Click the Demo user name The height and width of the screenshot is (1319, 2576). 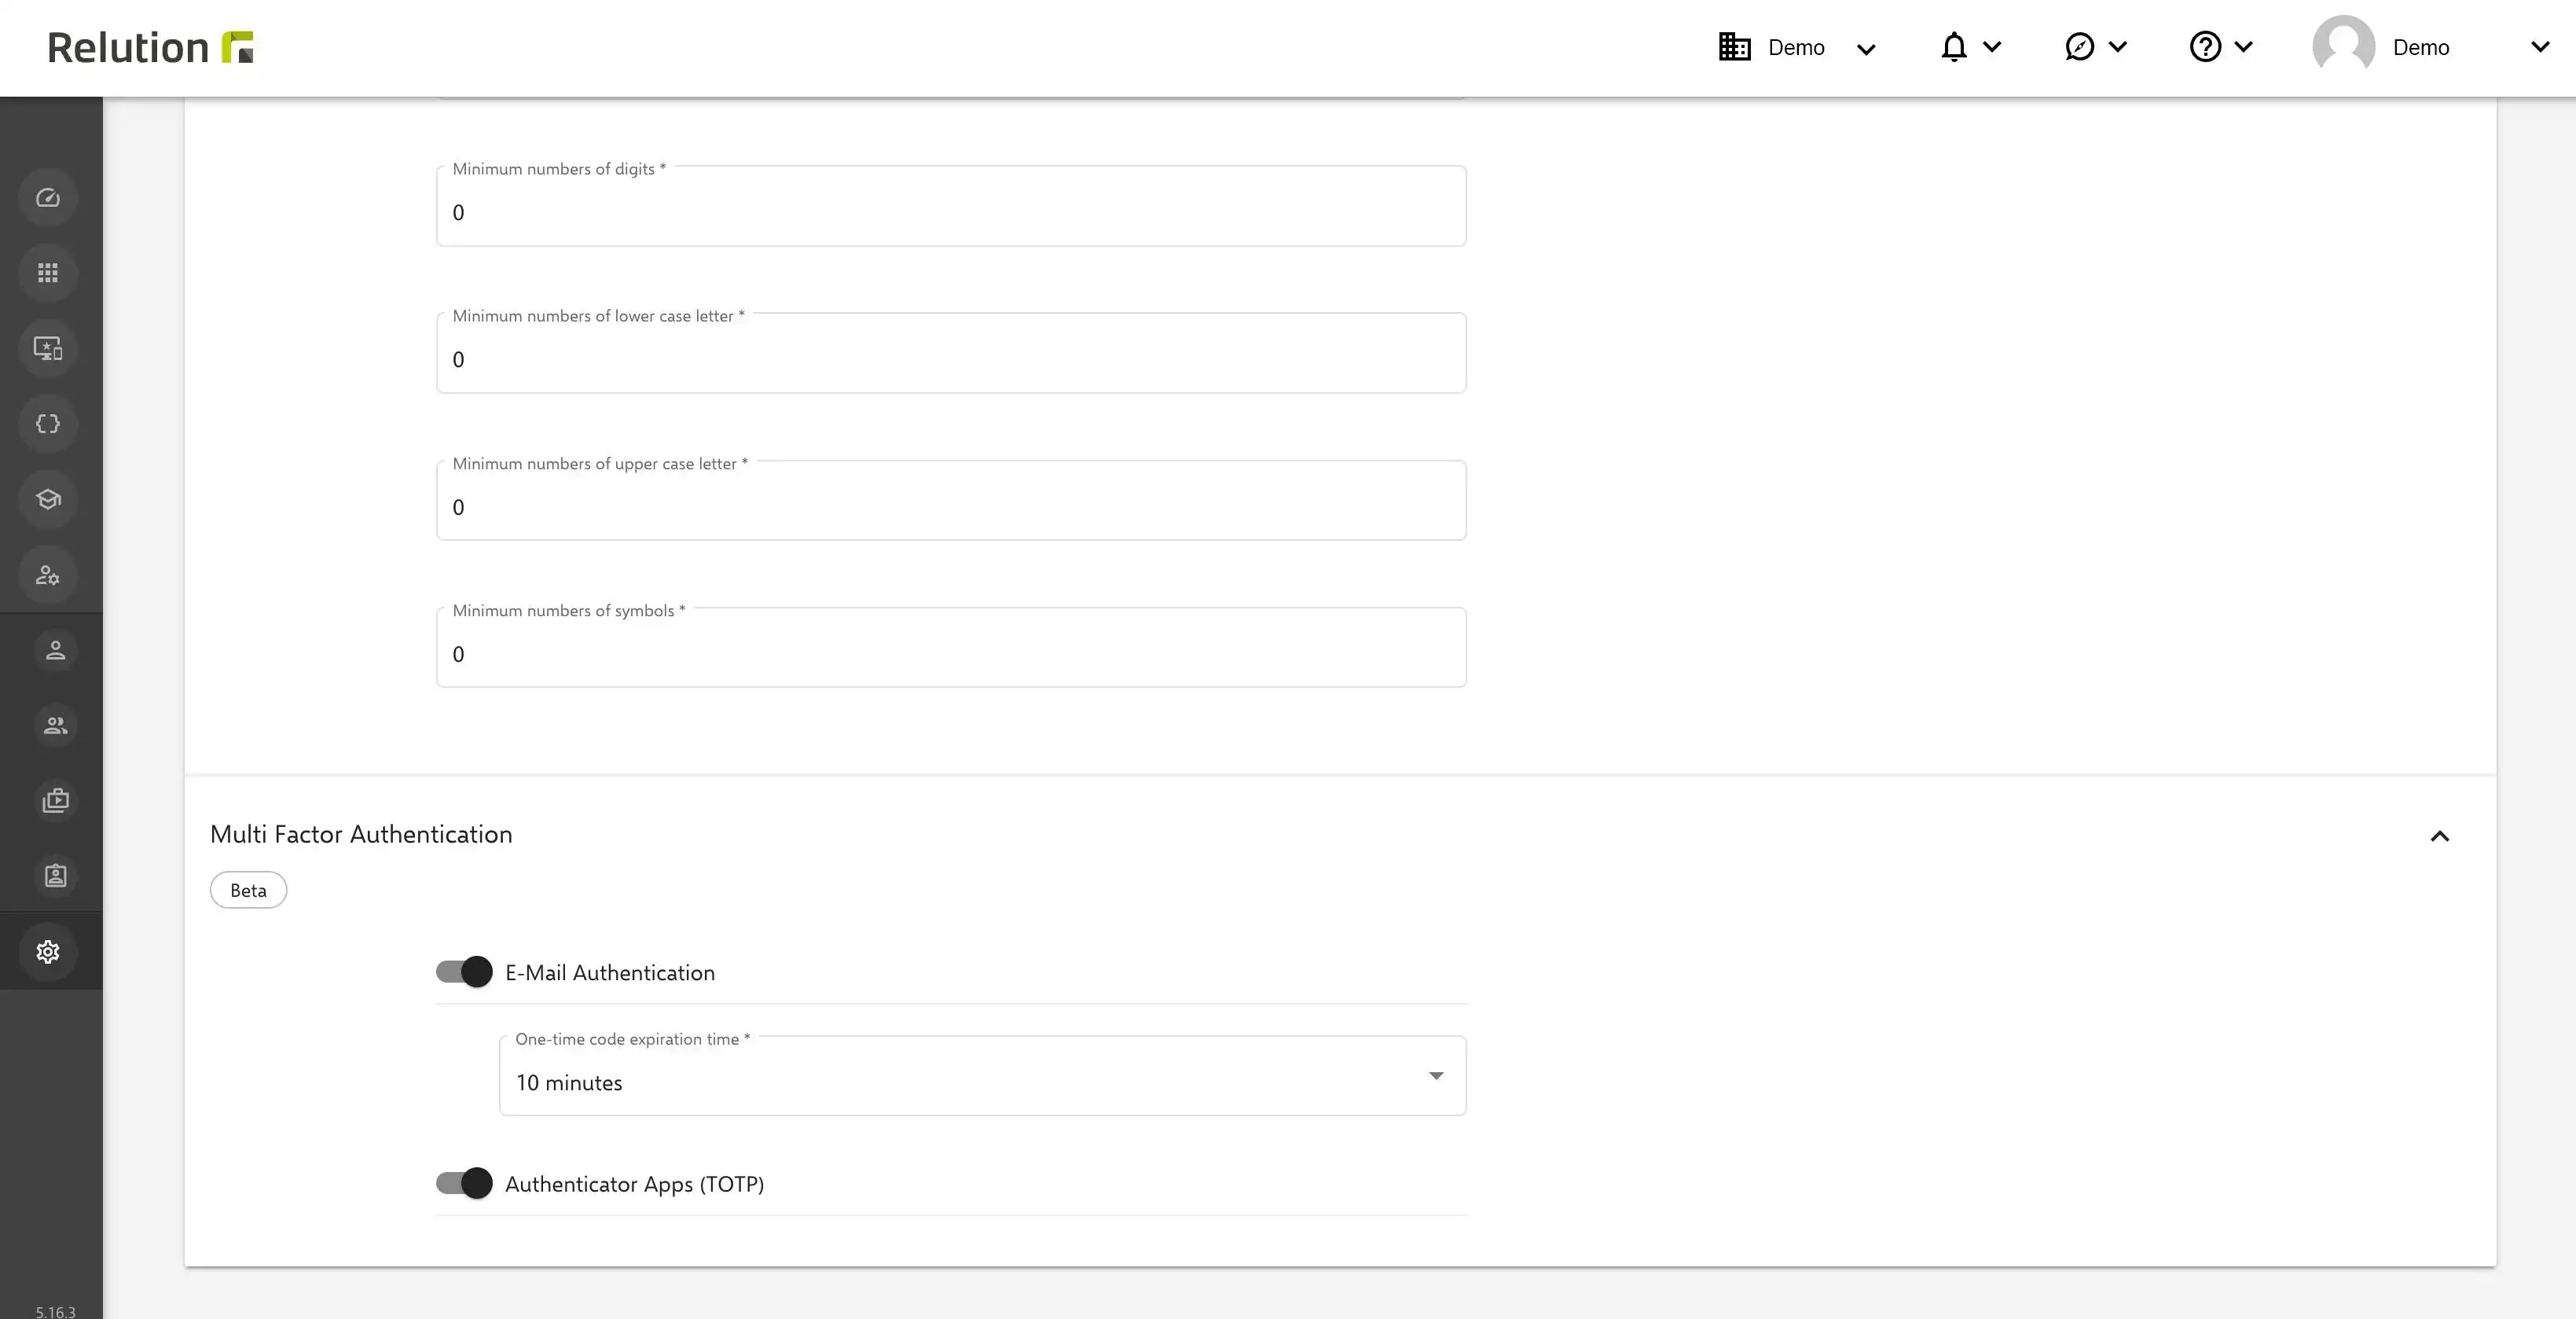tap(2421, 47)
